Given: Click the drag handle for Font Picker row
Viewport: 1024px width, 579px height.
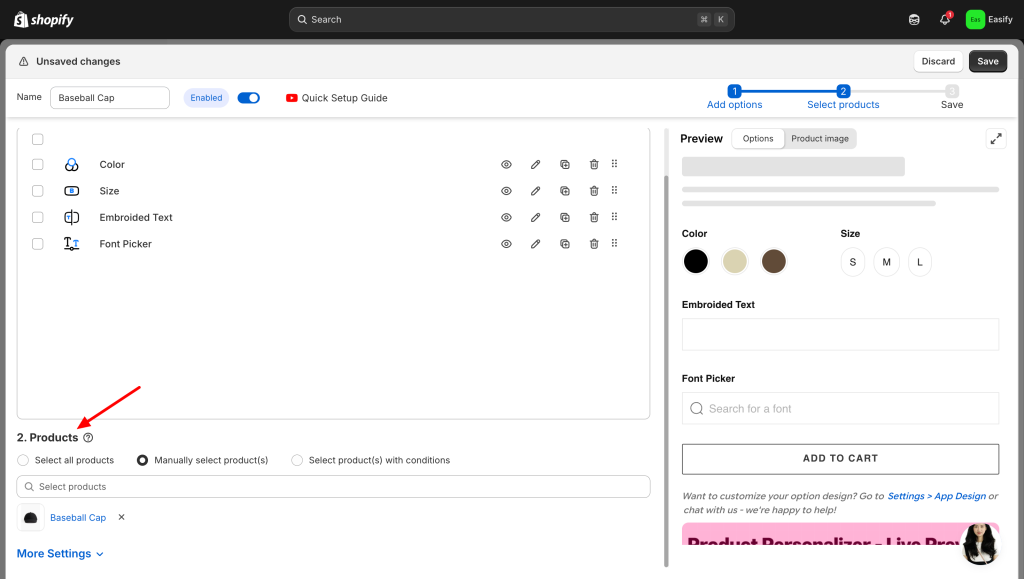Looking at the screenshot, I should [x=614, y=243].
